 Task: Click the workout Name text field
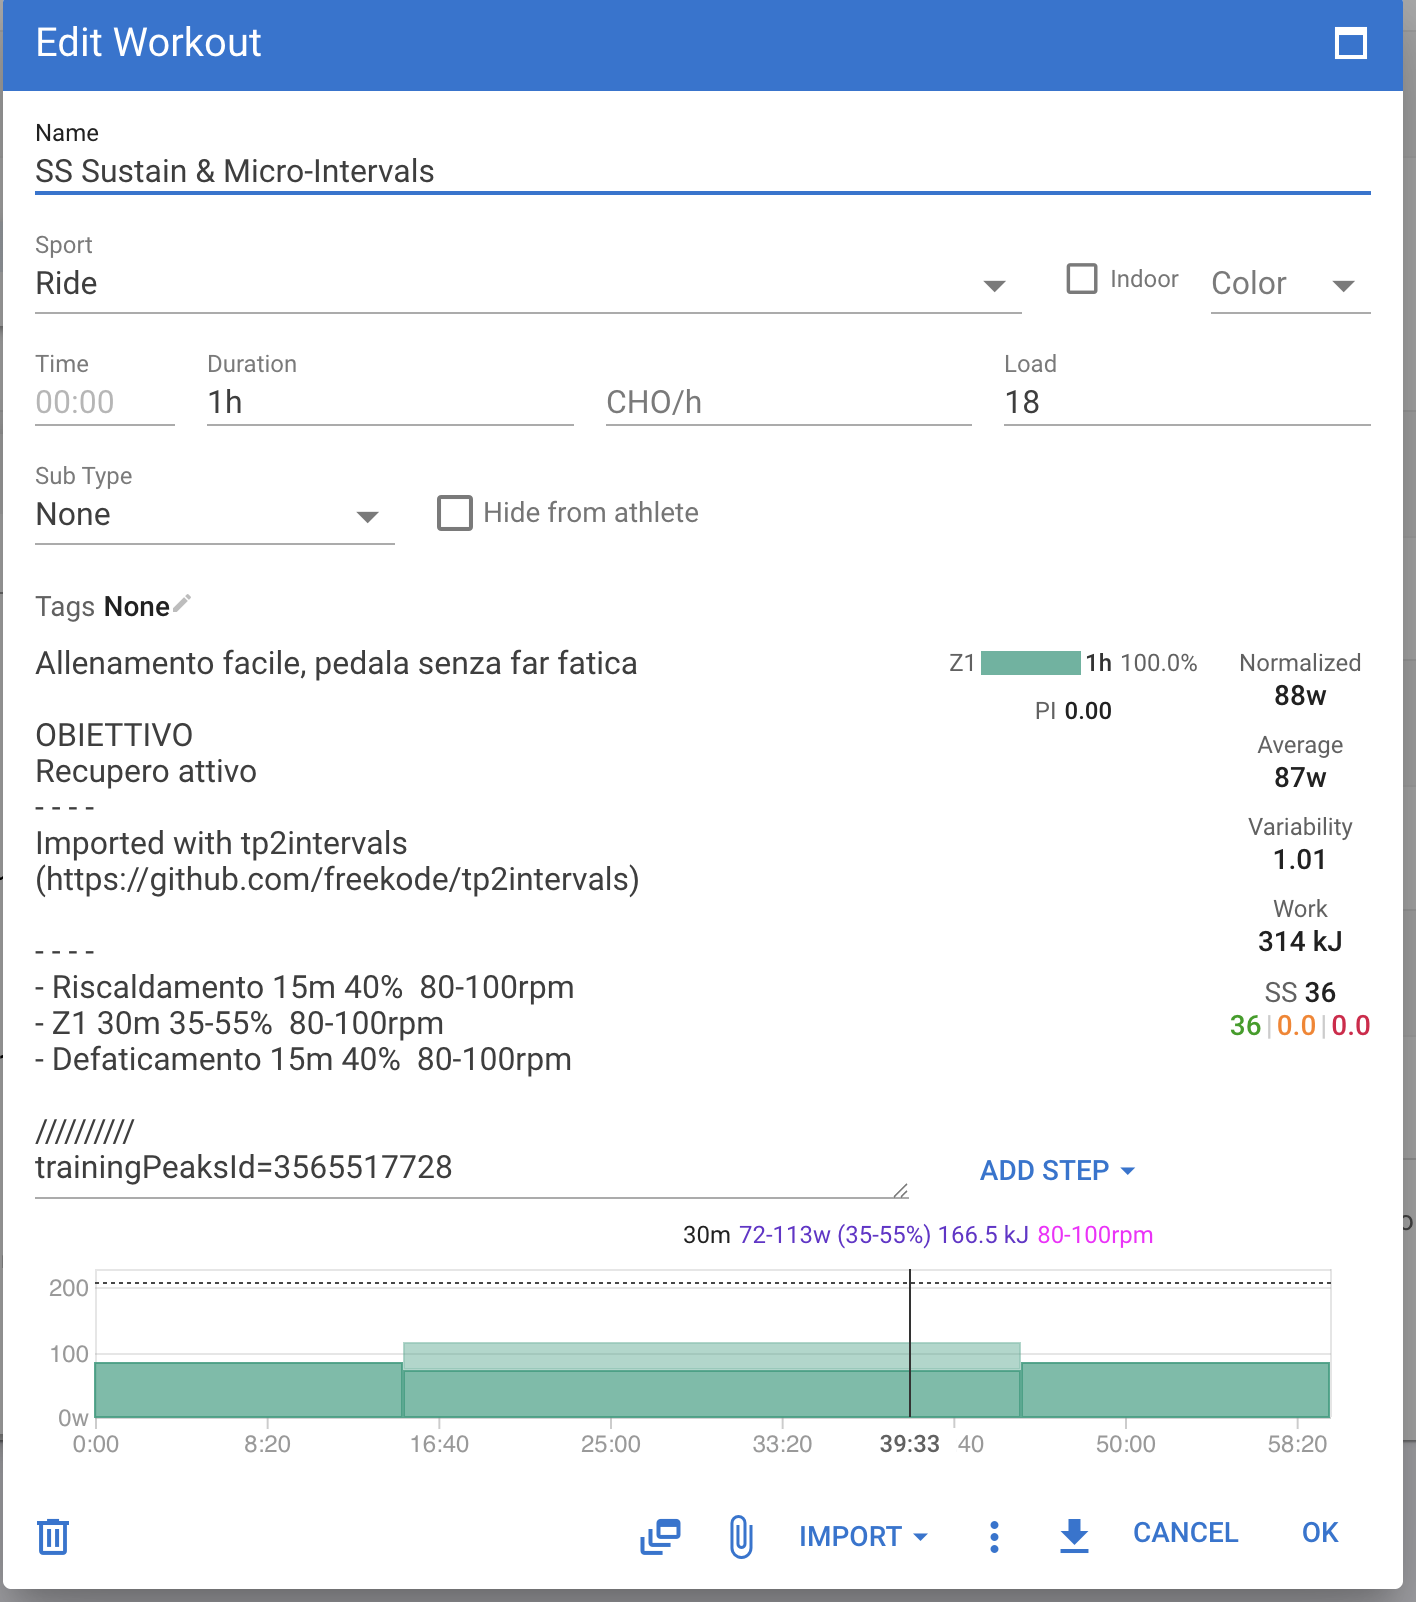click(701, 171)
